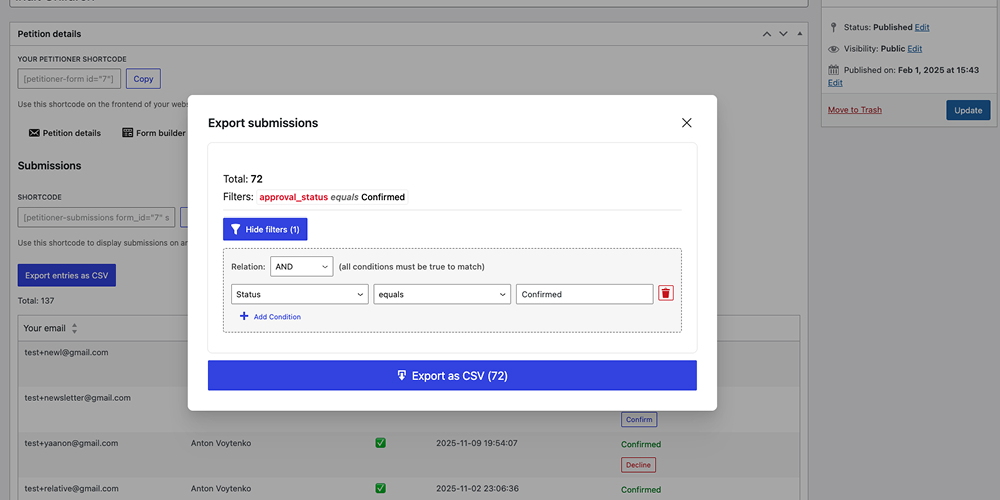Open the equals operator dropdown
This screenshot has height=500, width=1000.
pos(442,294)
